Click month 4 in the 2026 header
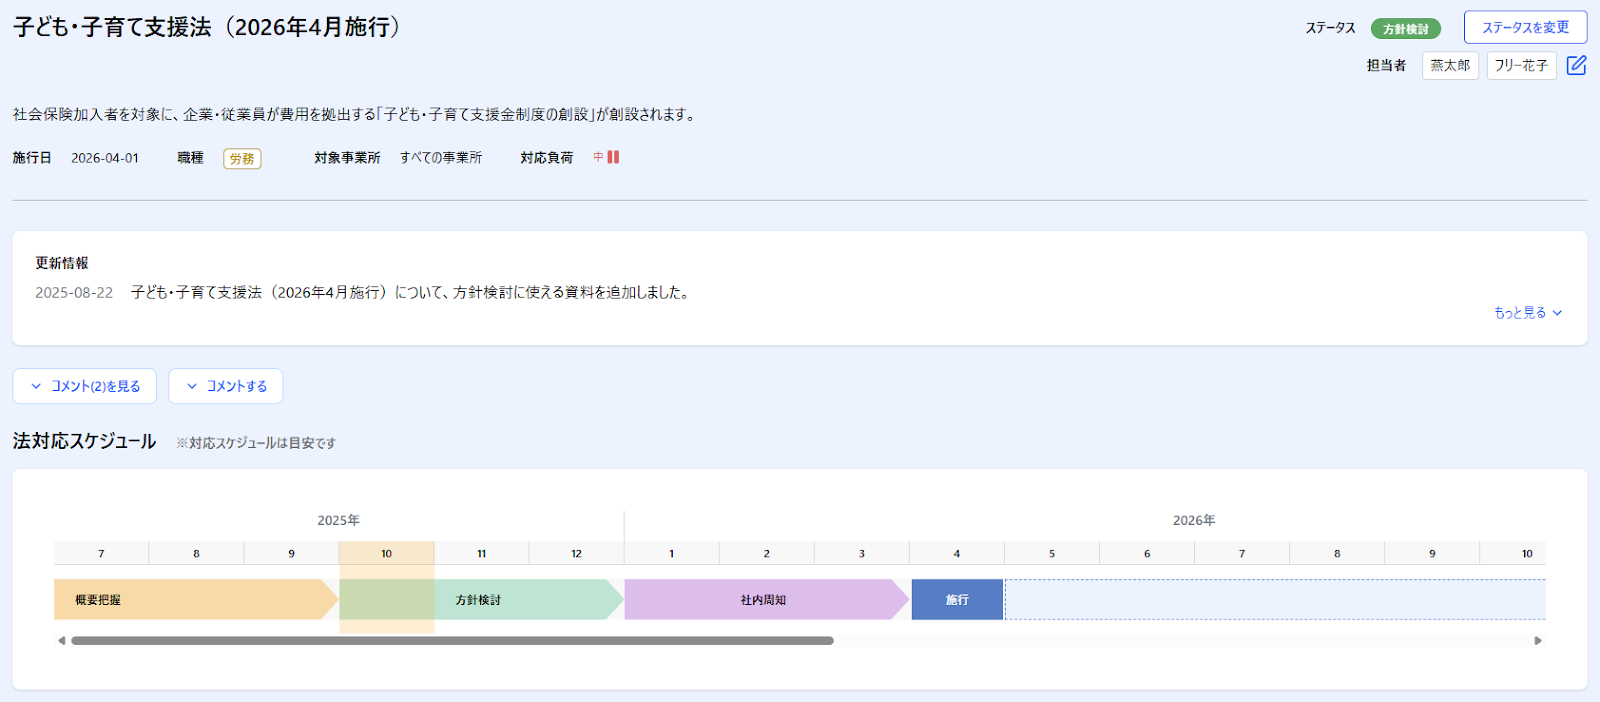This screenshot has height=702, width=1600. [x=957, y=553]
